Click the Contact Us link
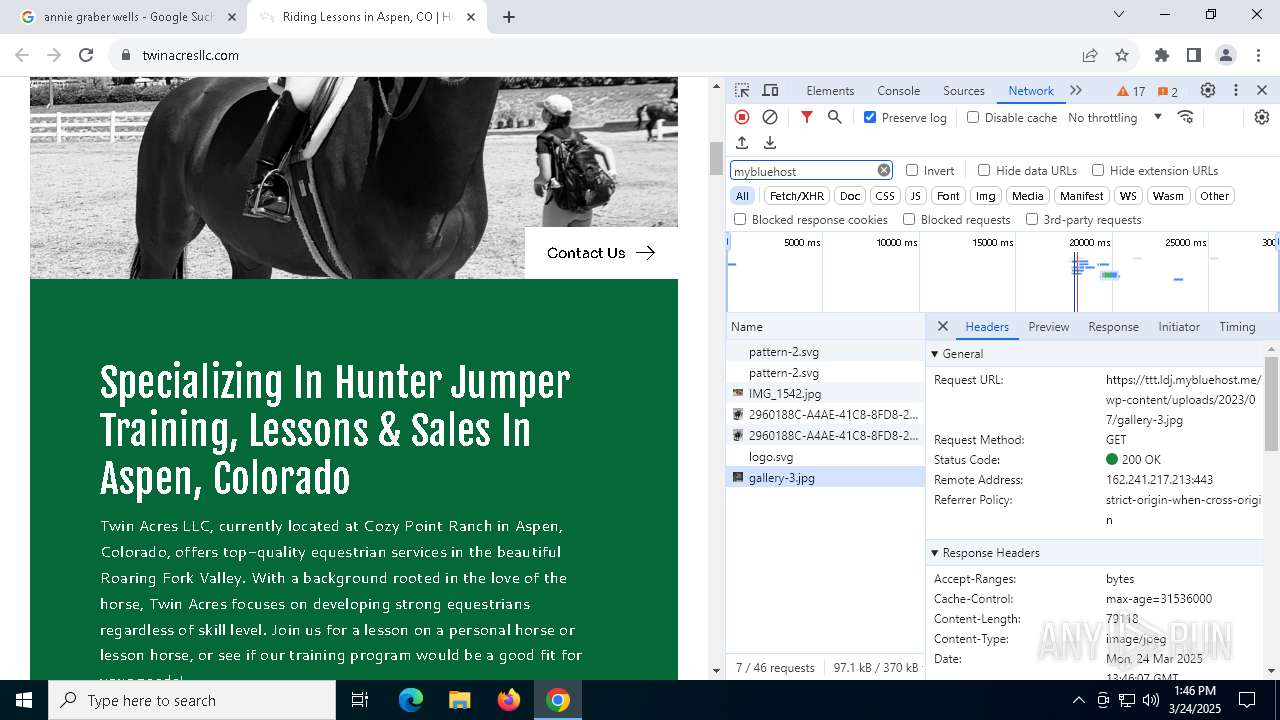Screen dimensions: 1280x720 pyautogui.click(x=601, y=253)
